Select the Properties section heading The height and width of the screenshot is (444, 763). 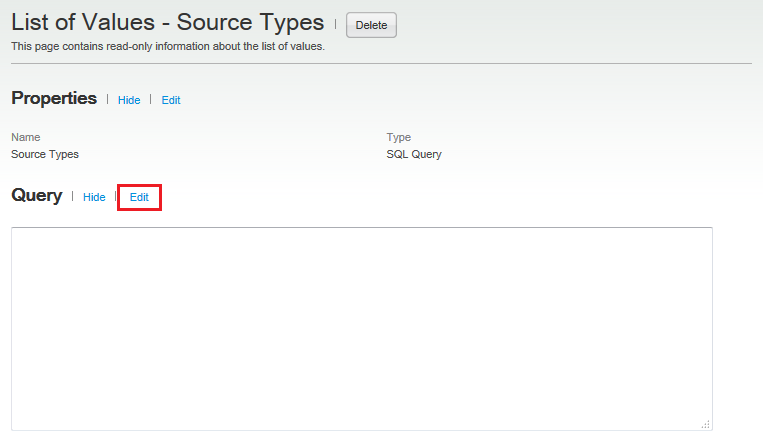point(54,98)
